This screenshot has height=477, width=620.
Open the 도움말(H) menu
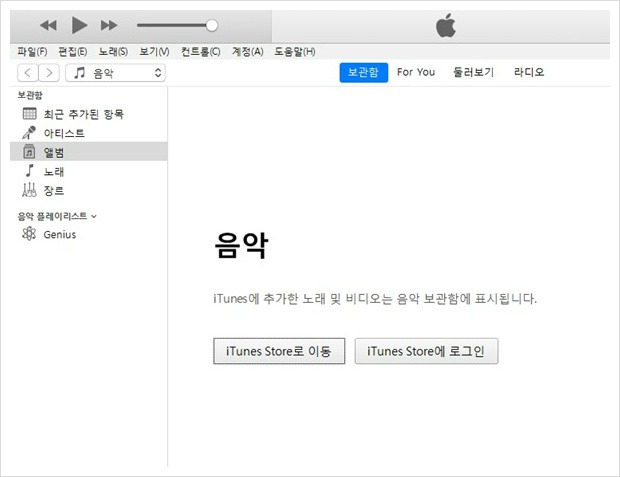295,51
